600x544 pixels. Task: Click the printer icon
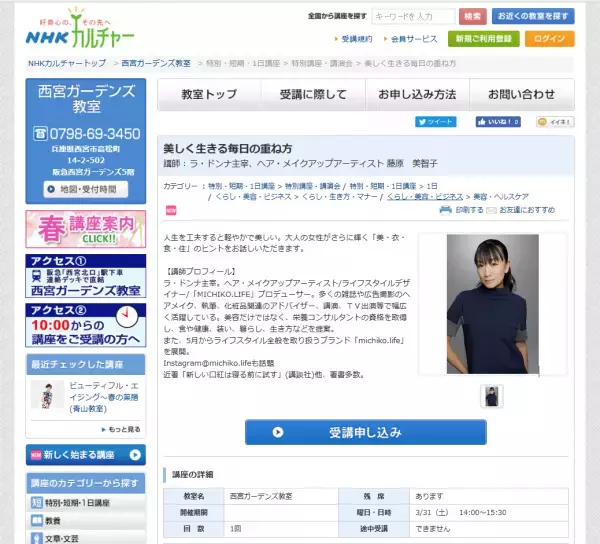tap(446, 210)
